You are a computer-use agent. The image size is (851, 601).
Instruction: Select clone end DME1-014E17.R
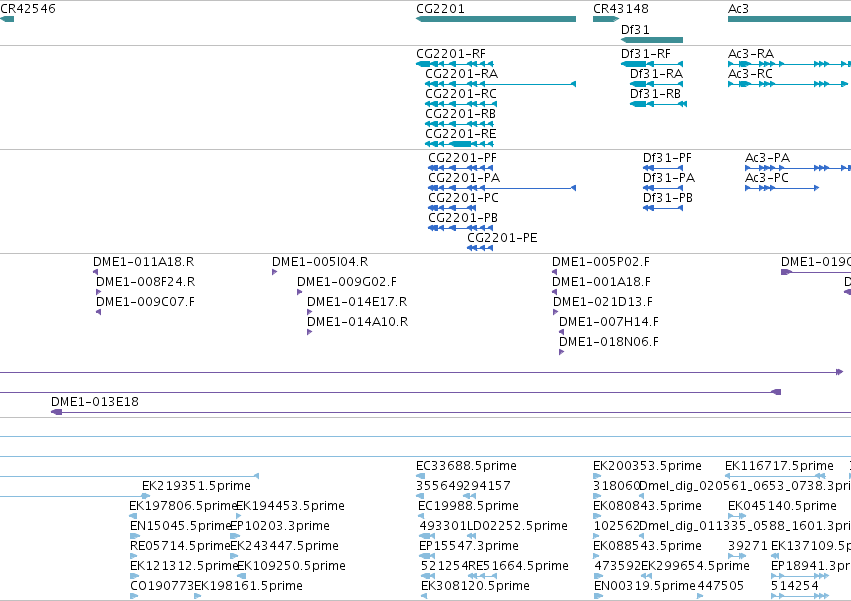pos(309,312)
